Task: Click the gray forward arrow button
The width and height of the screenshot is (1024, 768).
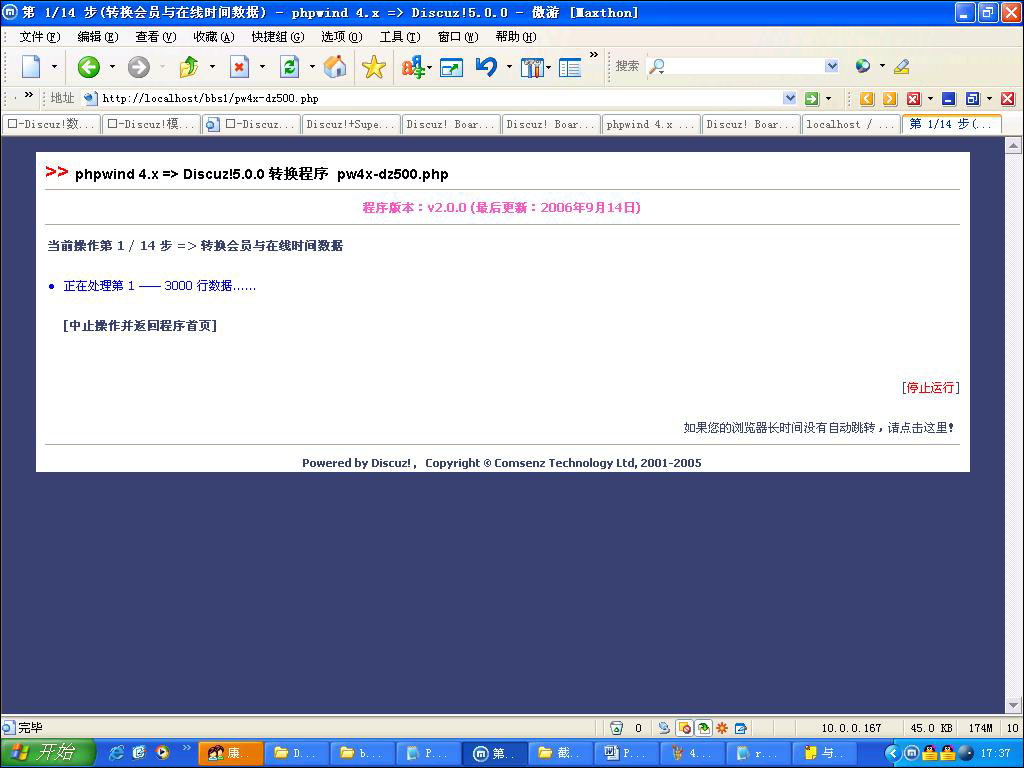Action: [x=138, y=66]
